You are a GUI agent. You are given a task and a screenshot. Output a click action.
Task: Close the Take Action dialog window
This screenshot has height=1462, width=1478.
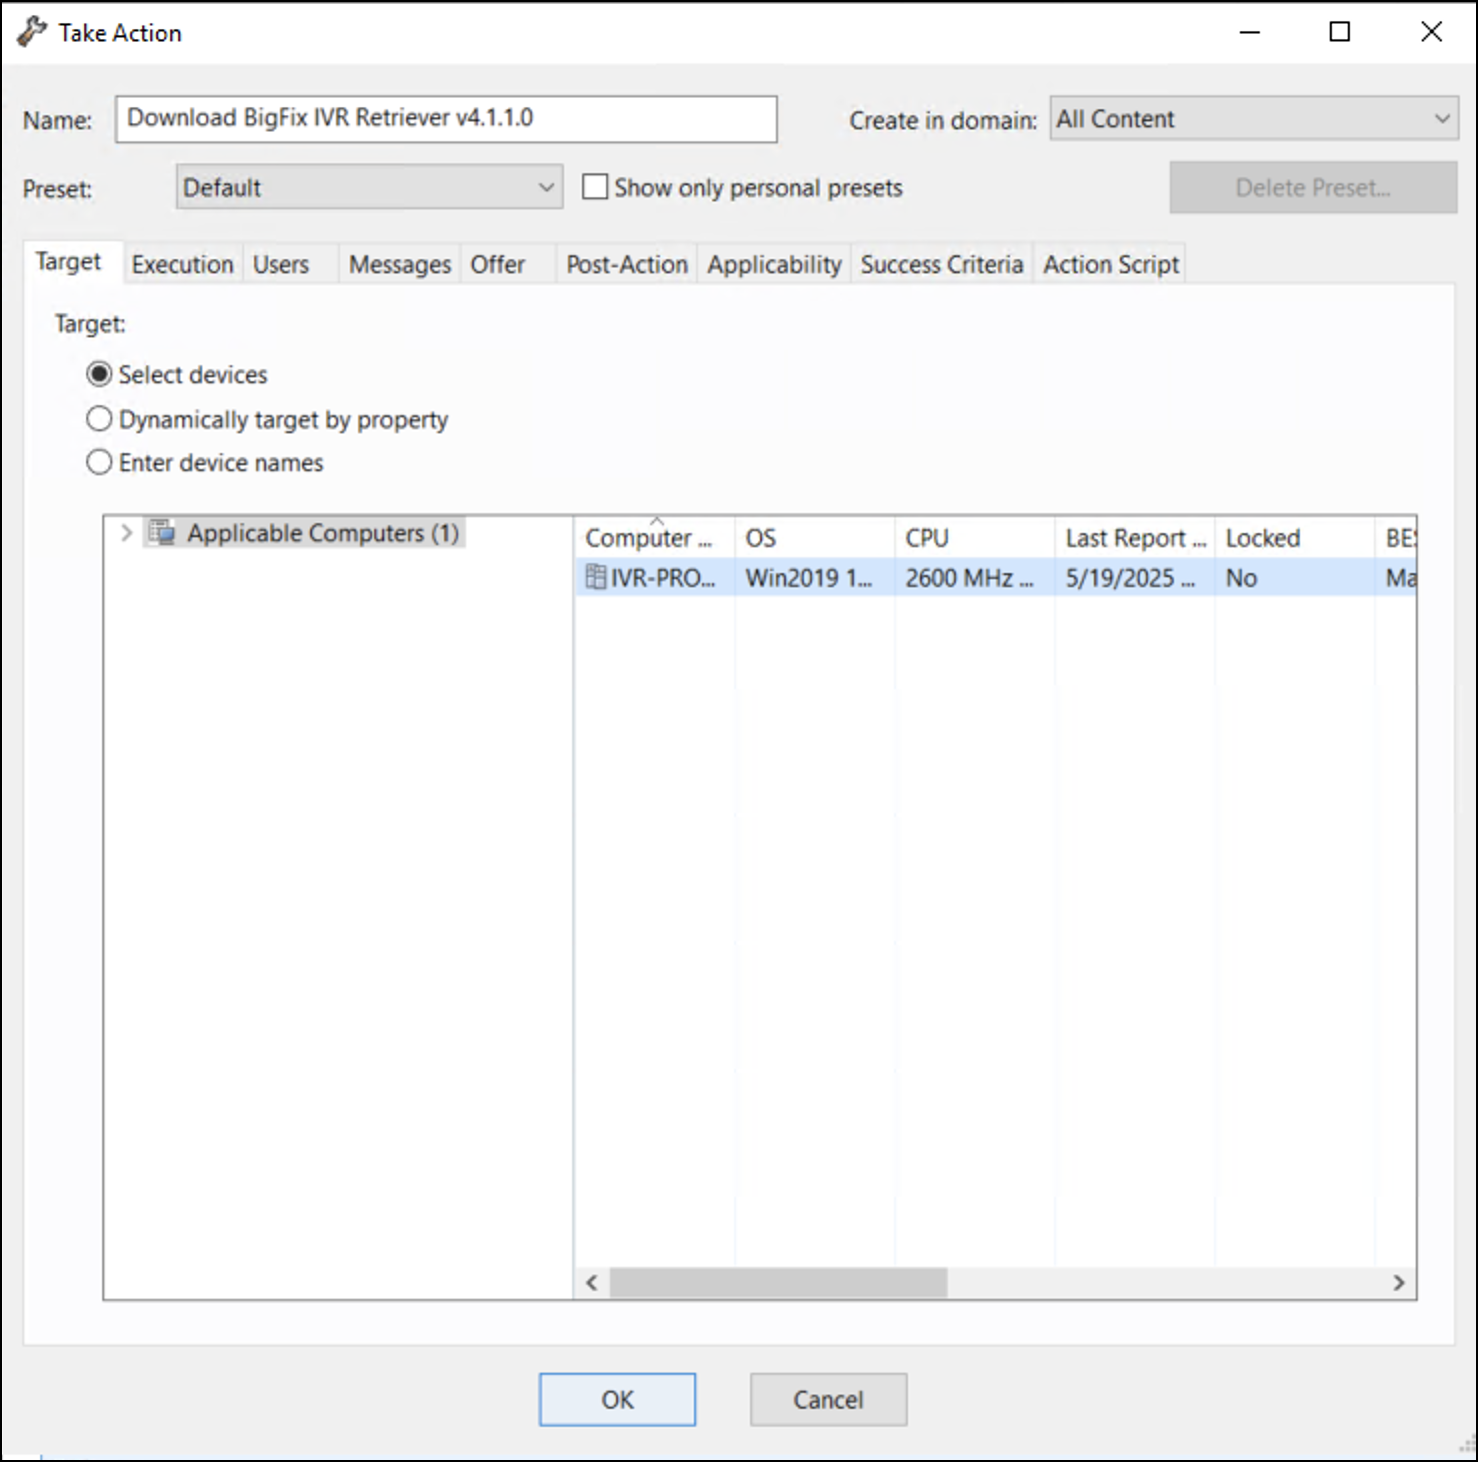1431,32
